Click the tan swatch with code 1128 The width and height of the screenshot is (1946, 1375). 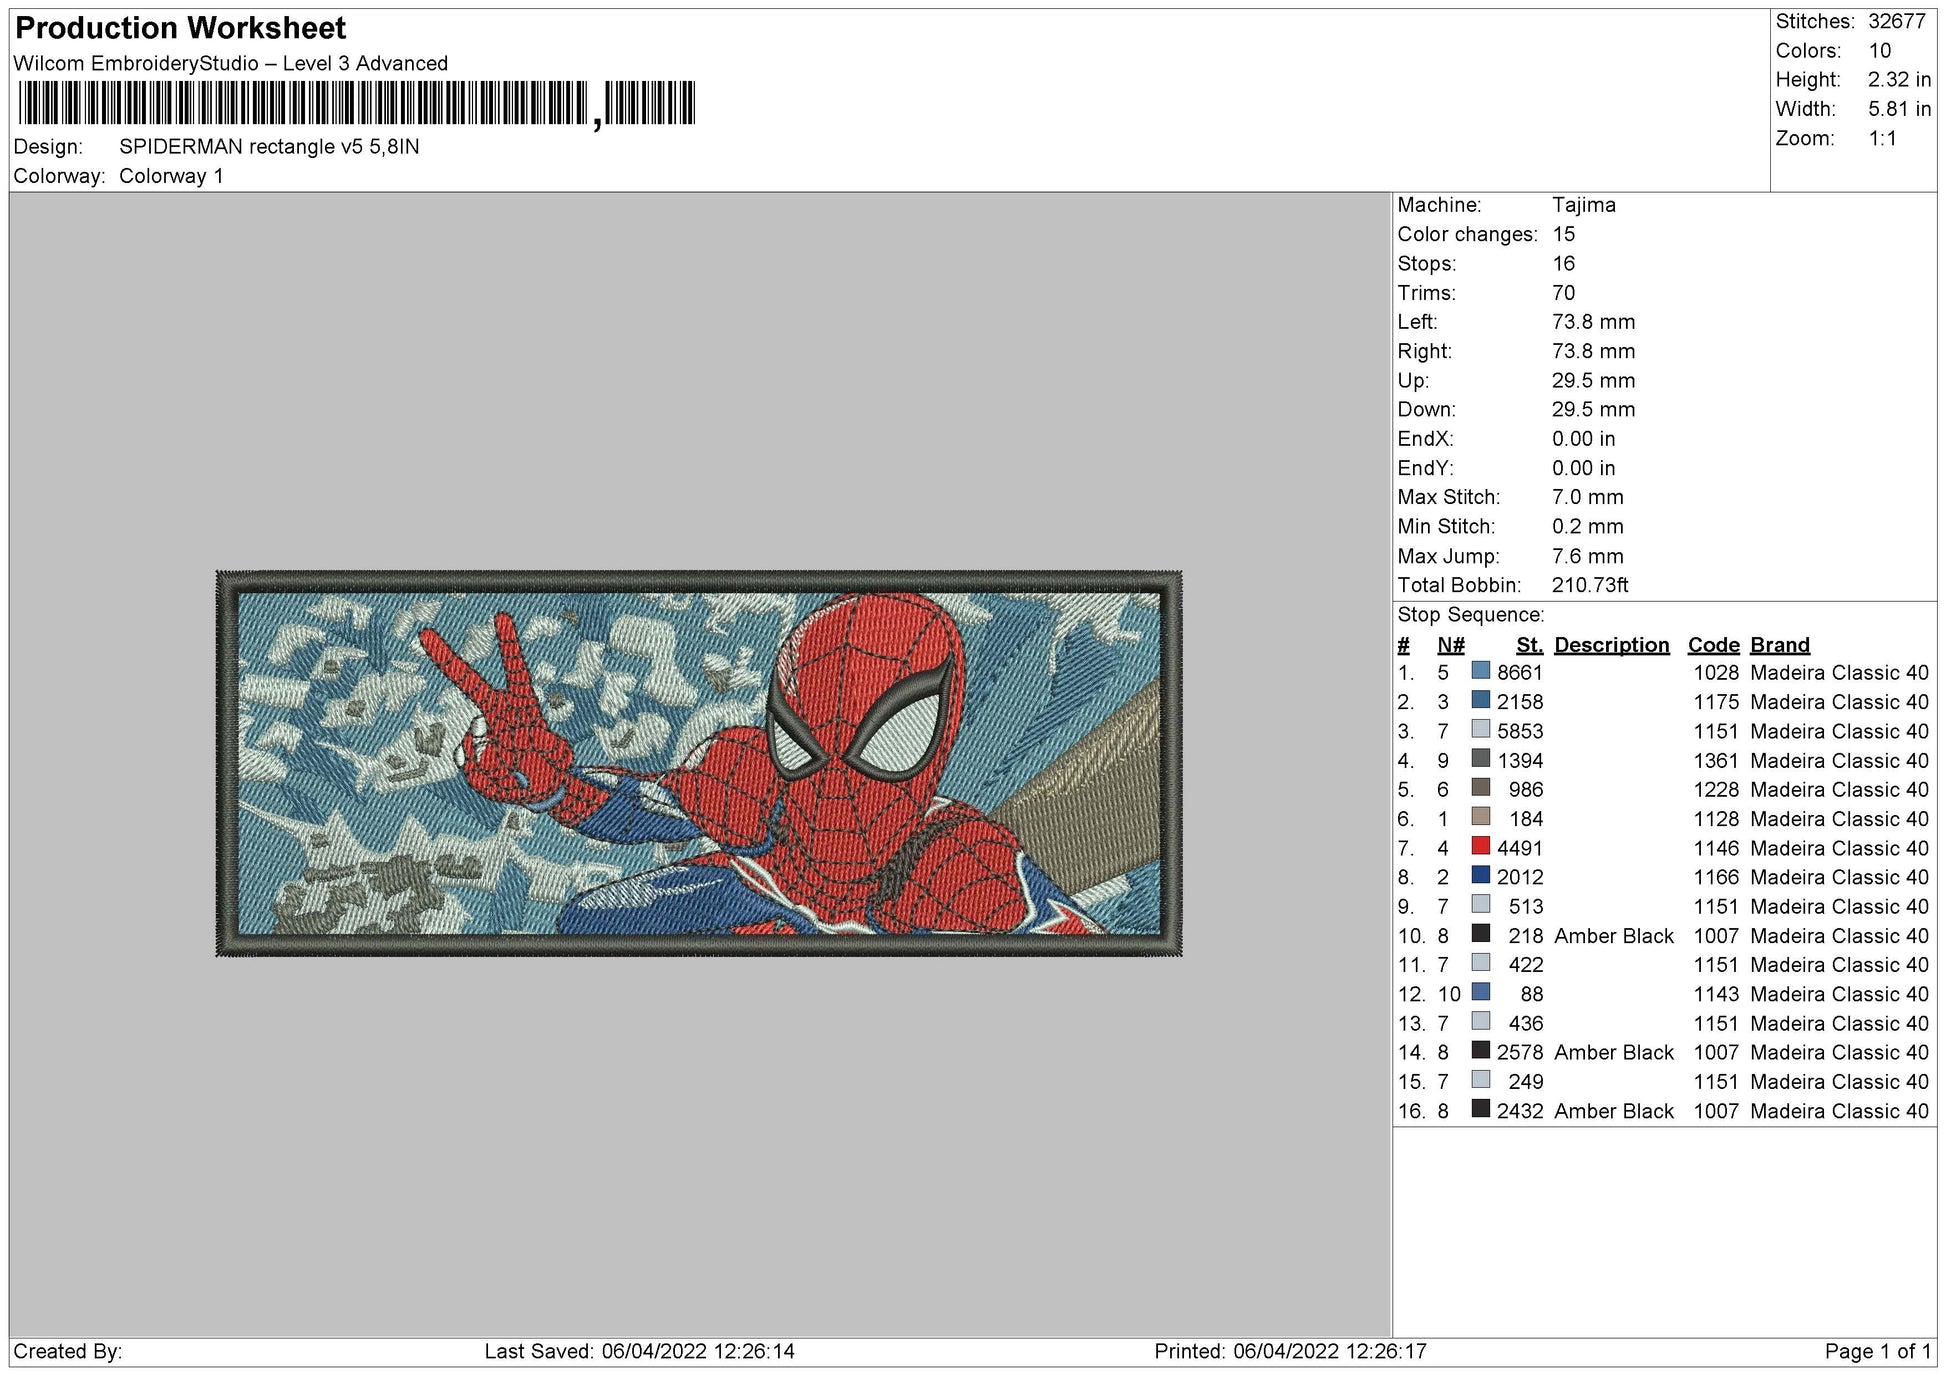click(1480, 817)
